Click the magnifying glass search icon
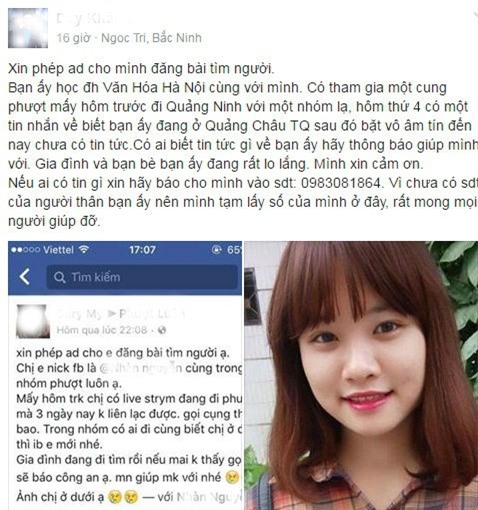Screen dimensions: 478x510 [60, 277]
